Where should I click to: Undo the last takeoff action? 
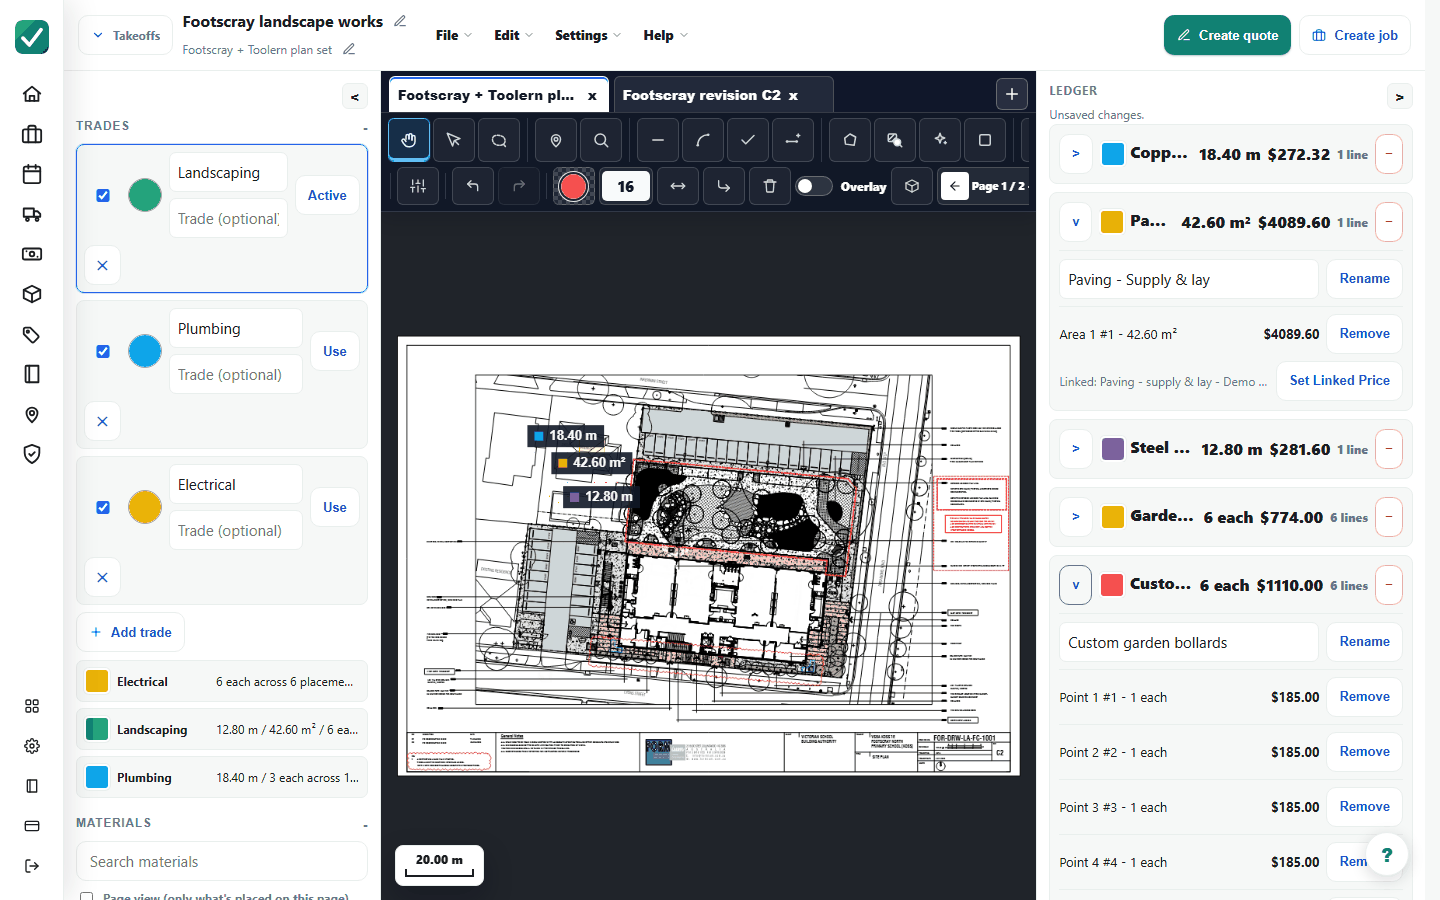click(x=473, y=186)
